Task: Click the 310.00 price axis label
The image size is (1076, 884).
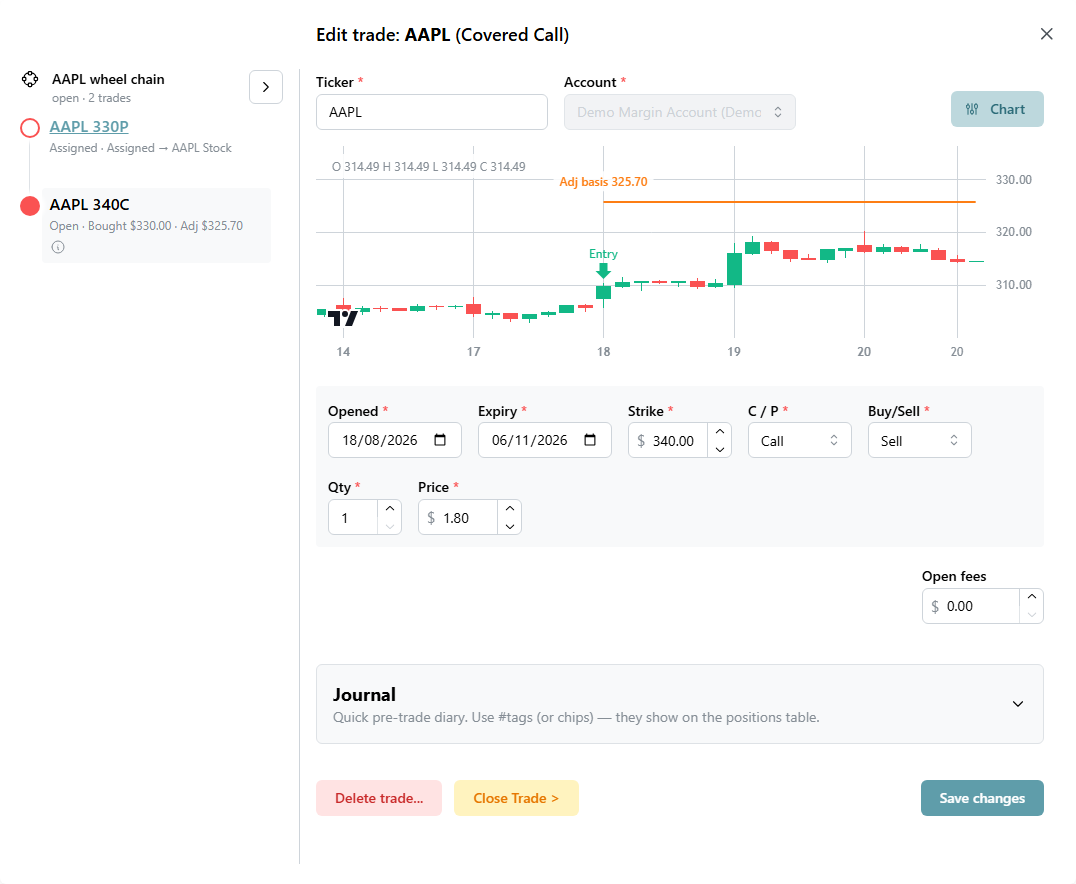Action: coord(1014,285)
